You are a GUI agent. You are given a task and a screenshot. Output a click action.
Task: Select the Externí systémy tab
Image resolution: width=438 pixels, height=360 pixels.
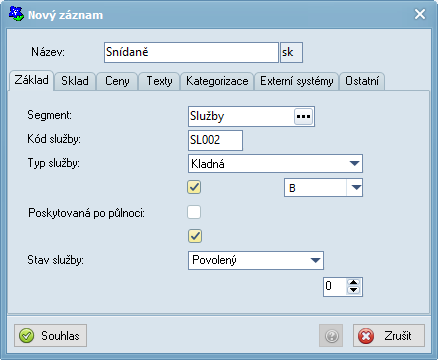coord(297,81)
